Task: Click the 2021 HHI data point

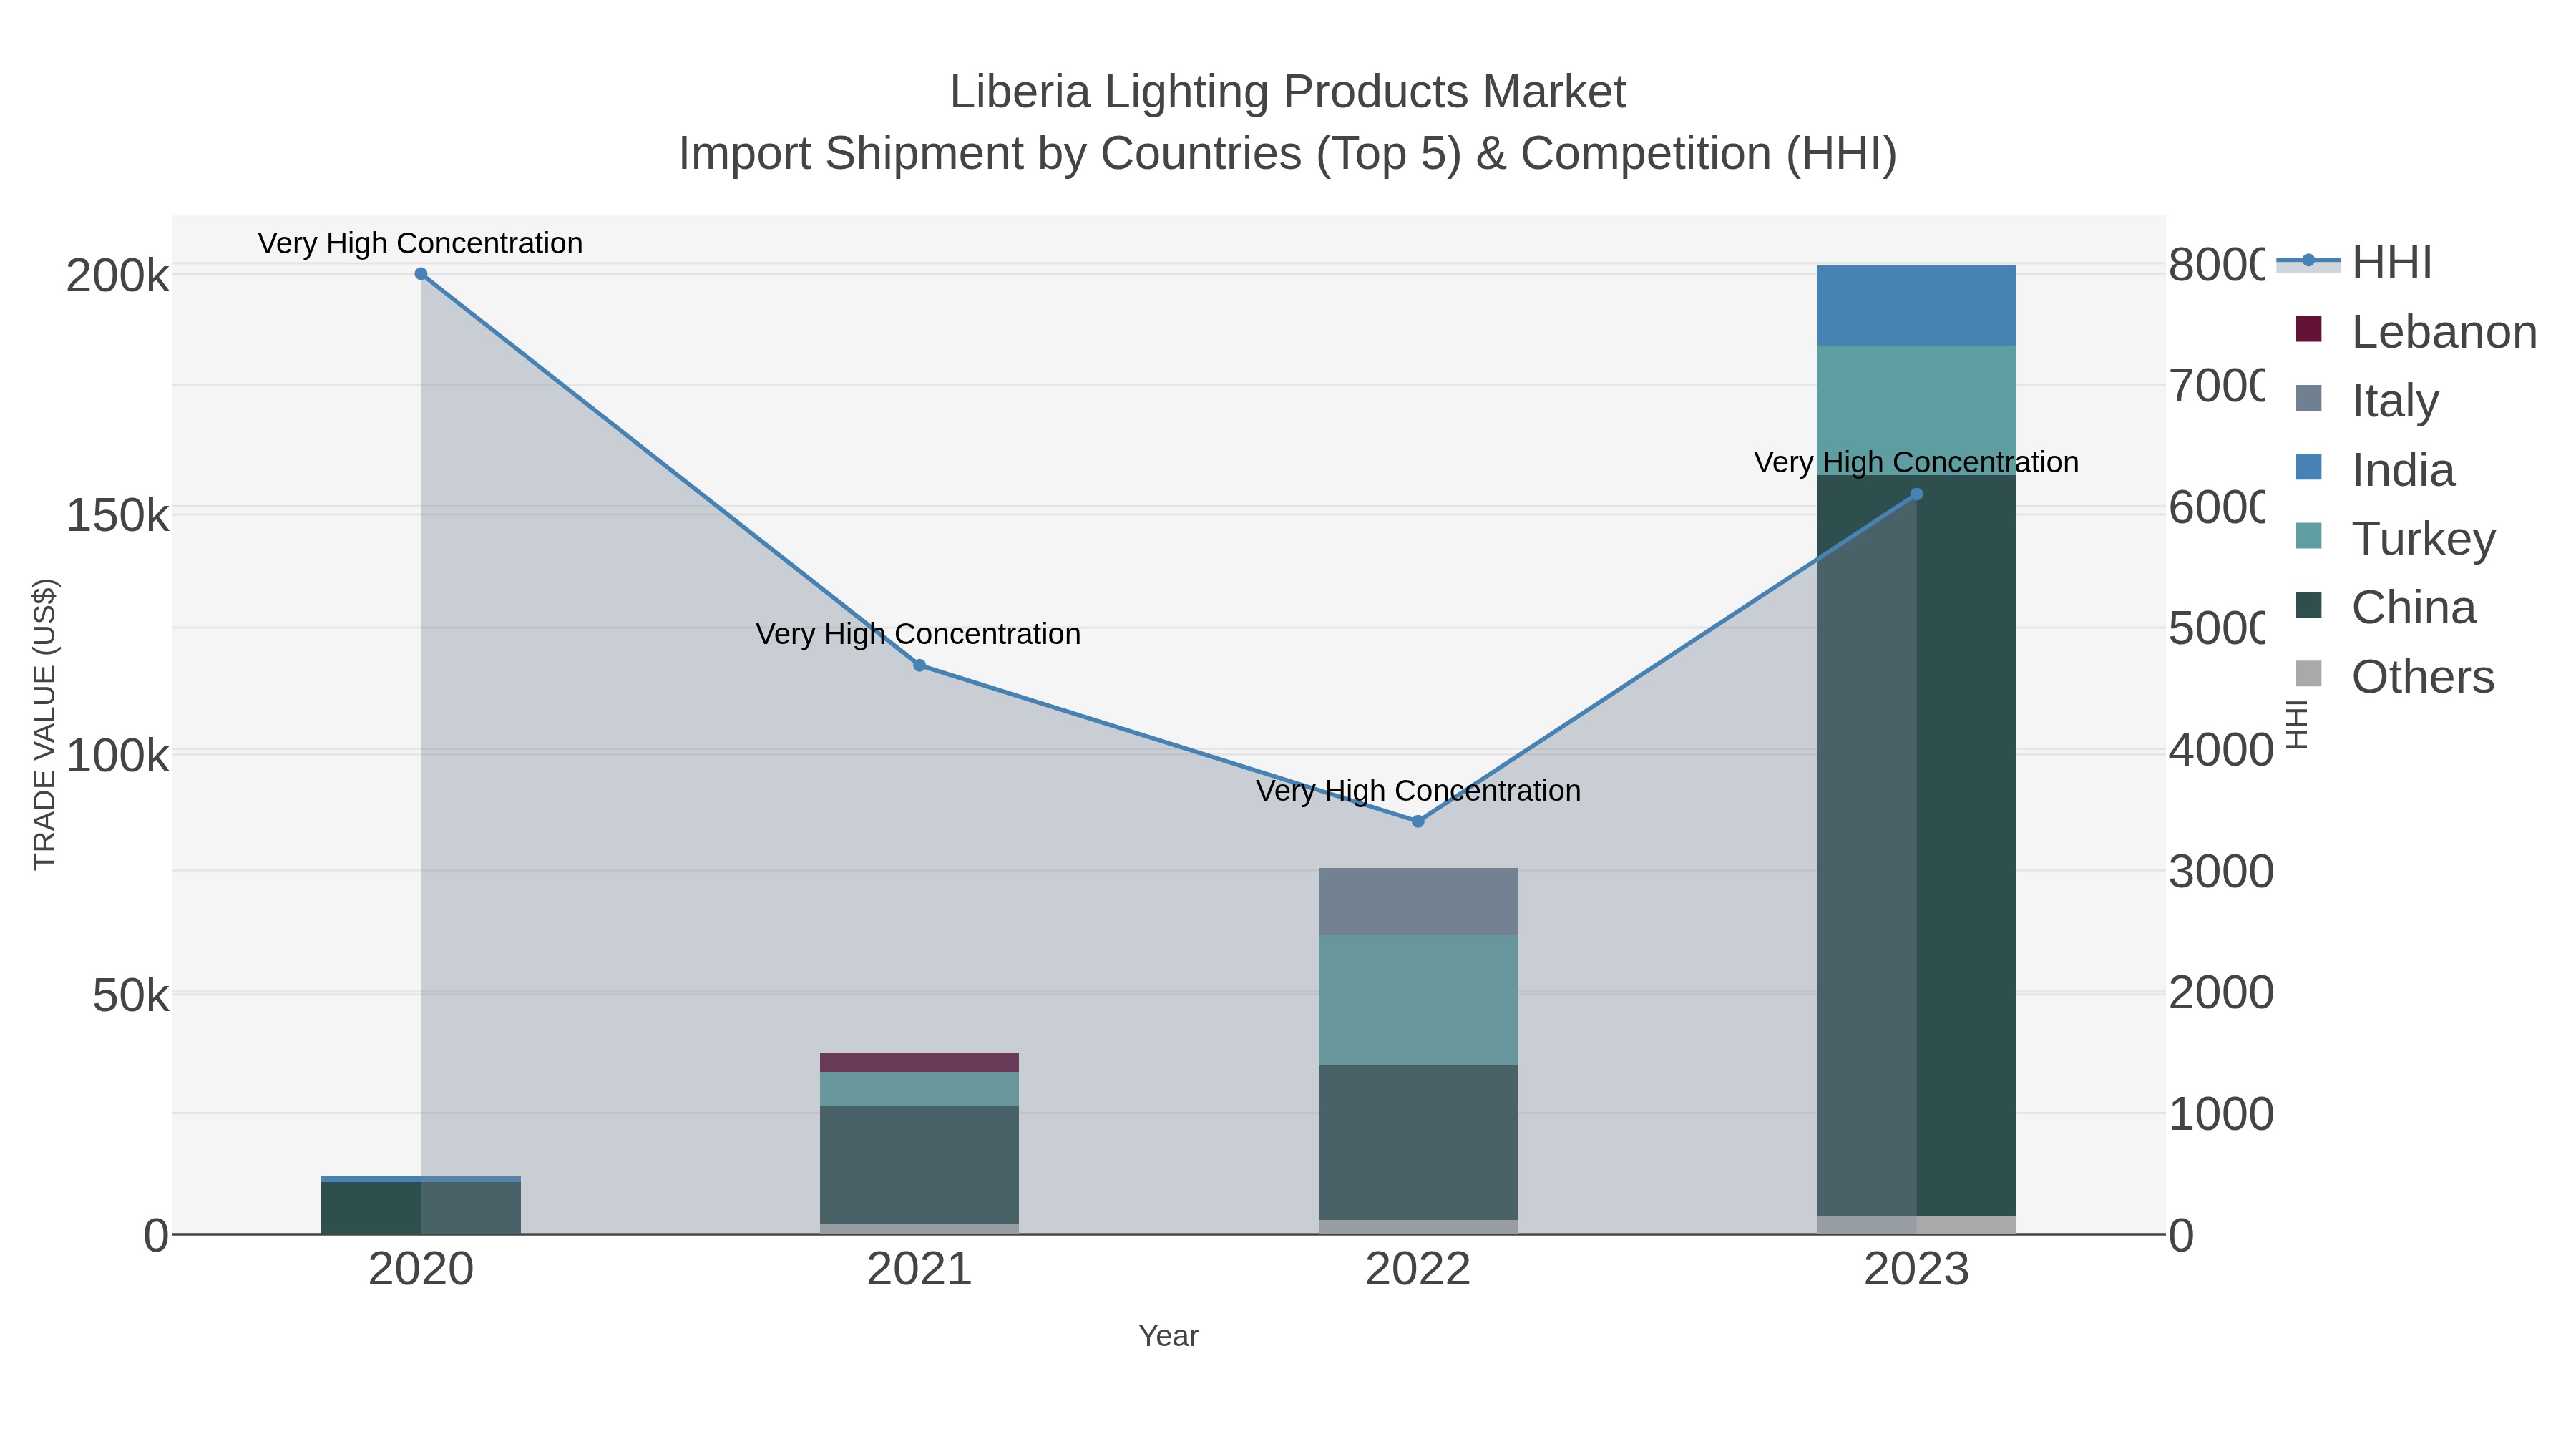Action: point(919,665)
